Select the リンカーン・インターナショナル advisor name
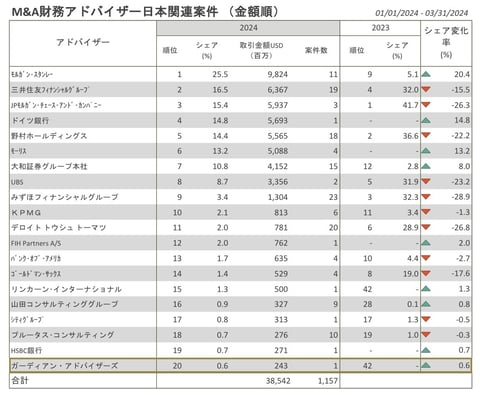The height and width of the screenshot is (395, 480). click(66, 289)
